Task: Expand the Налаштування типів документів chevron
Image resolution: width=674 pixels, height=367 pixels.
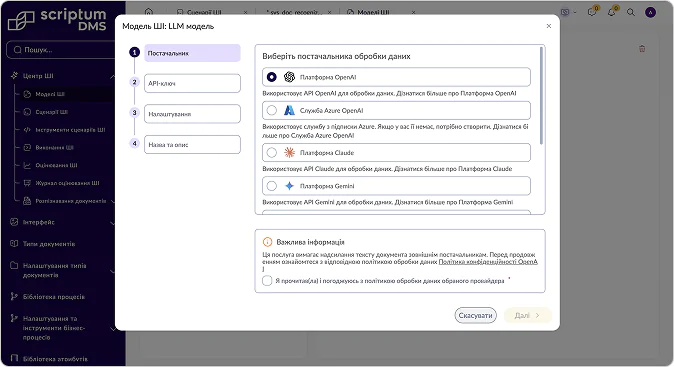Action: (112, 271)
